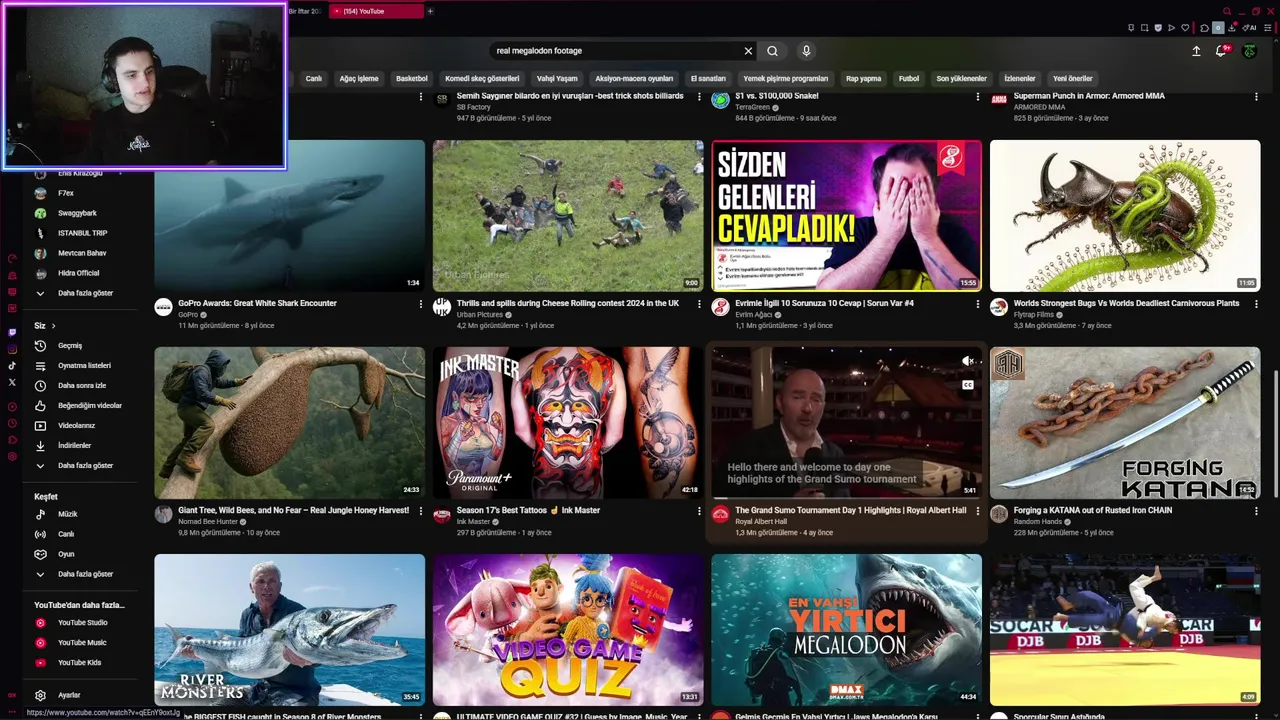Open three-dot menu for Cheese Rolling video
The image size is (1280, 720).
pos(699,304)
